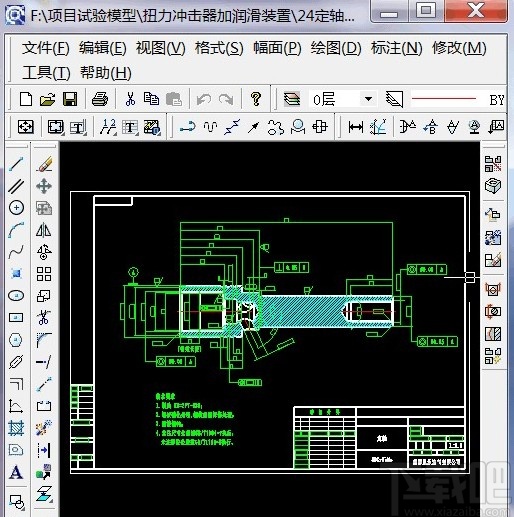Open the 幅面(P) menu
The width and height of the screenshot is (514, 517).
(277, 48)
